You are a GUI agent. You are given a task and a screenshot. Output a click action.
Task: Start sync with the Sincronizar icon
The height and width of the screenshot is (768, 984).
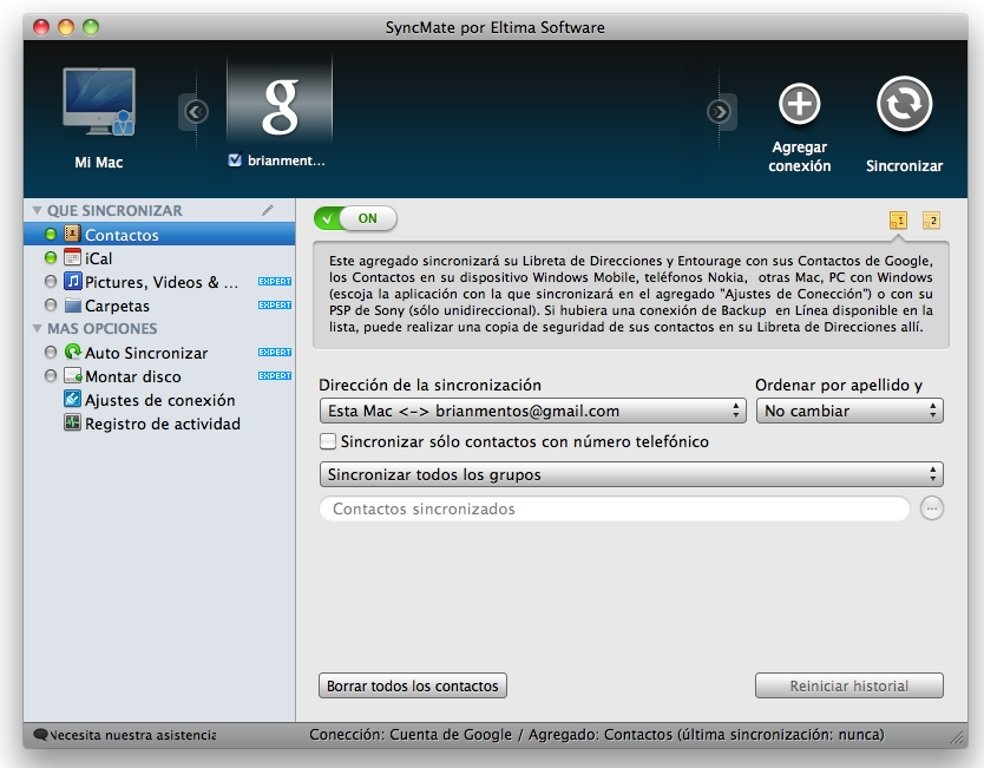click(x=904, y=104)
